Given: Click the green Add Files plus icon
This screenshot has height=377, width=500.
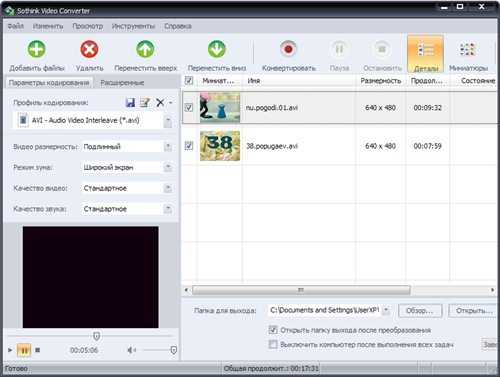Looking at the screenshot, I should coord(37,49).
